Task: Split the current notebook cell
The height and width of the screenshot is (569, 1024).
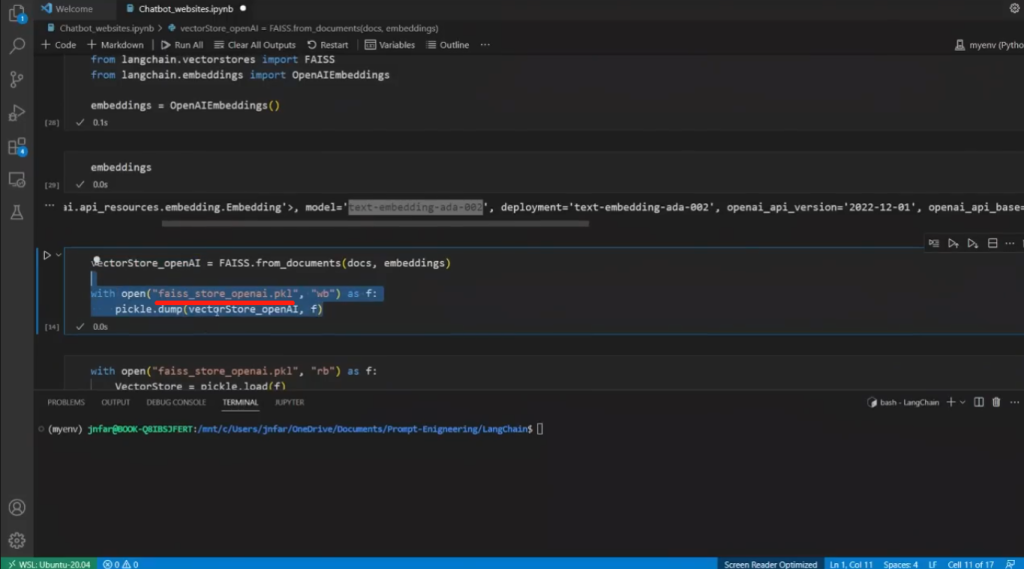Action: [x=992, y=243]
